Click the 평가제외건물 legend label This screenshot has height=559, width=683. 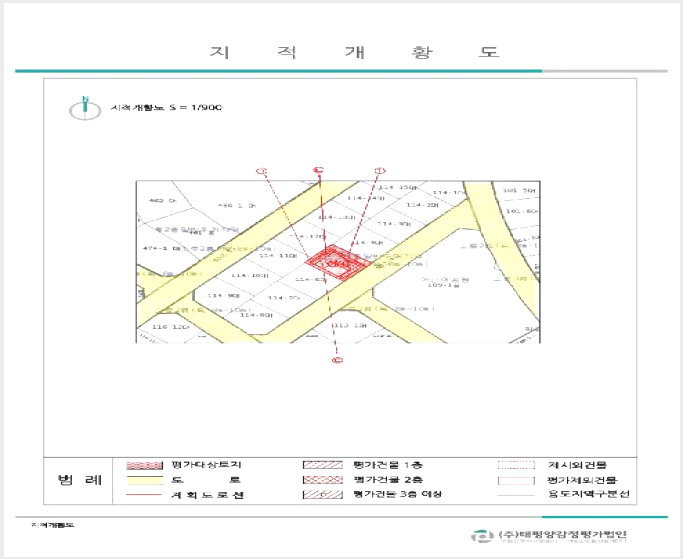click(x=583, y=480)
